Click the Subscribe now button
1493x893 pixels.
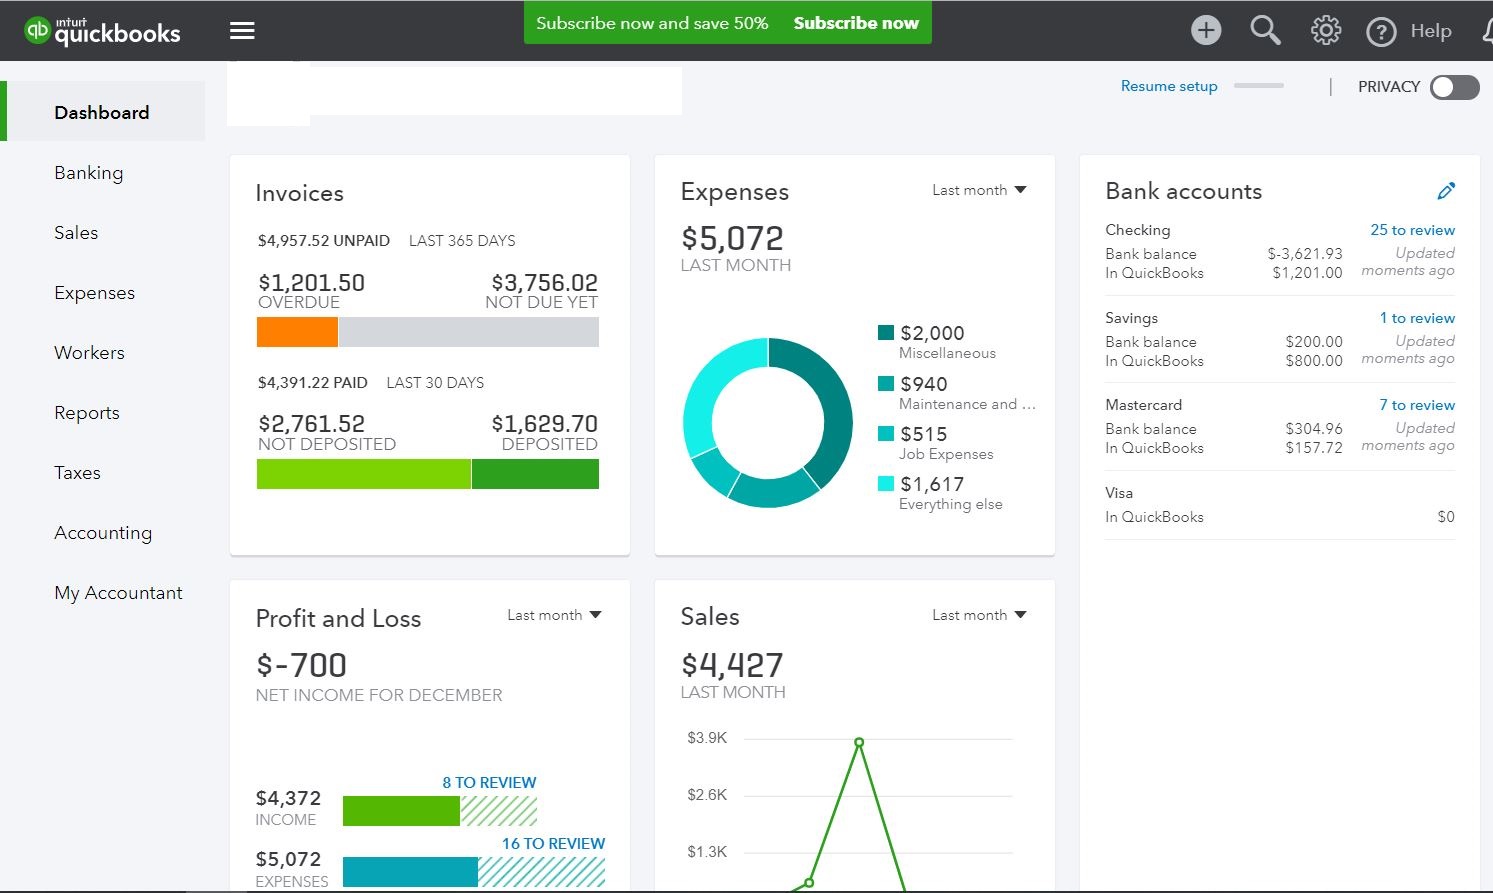[856, 22]
